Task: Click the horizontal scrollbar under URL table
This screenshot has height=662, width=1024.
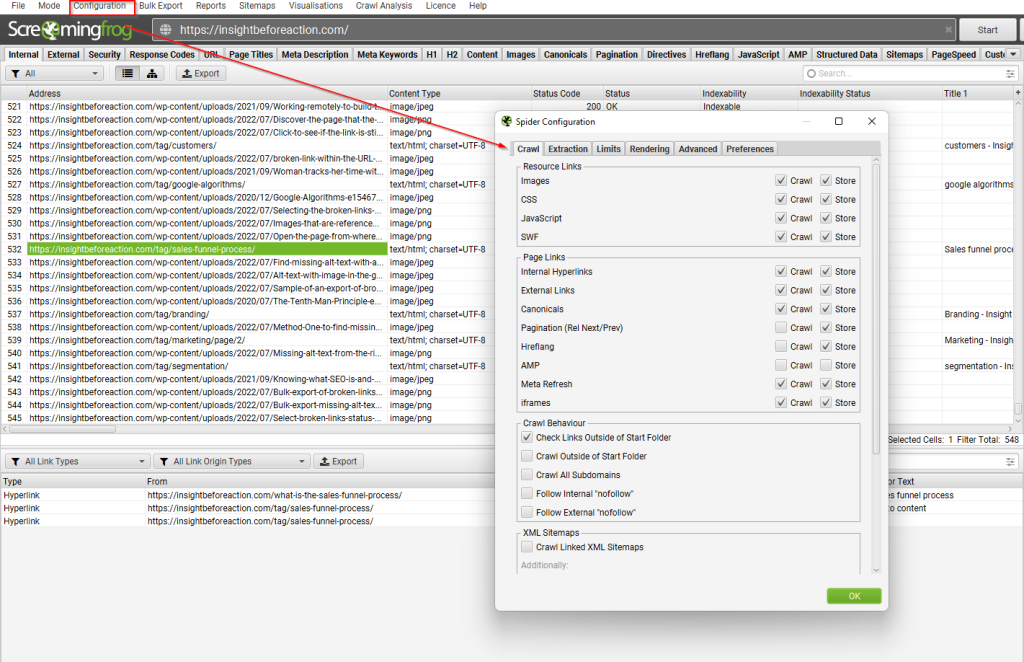Action: coord(63,430)
